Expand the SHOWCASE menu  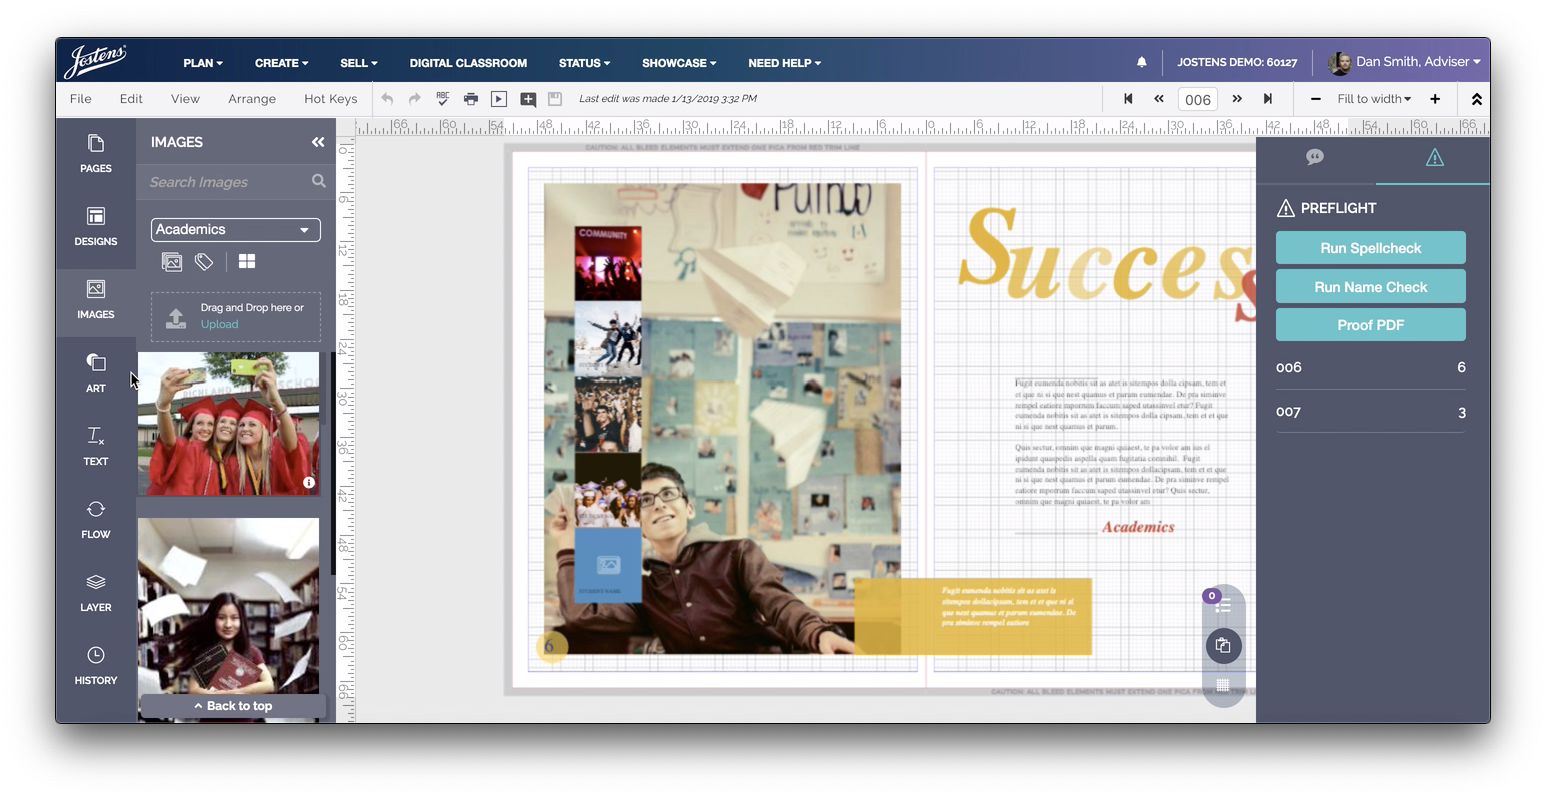pyautogui.click(x=679, y=63)
